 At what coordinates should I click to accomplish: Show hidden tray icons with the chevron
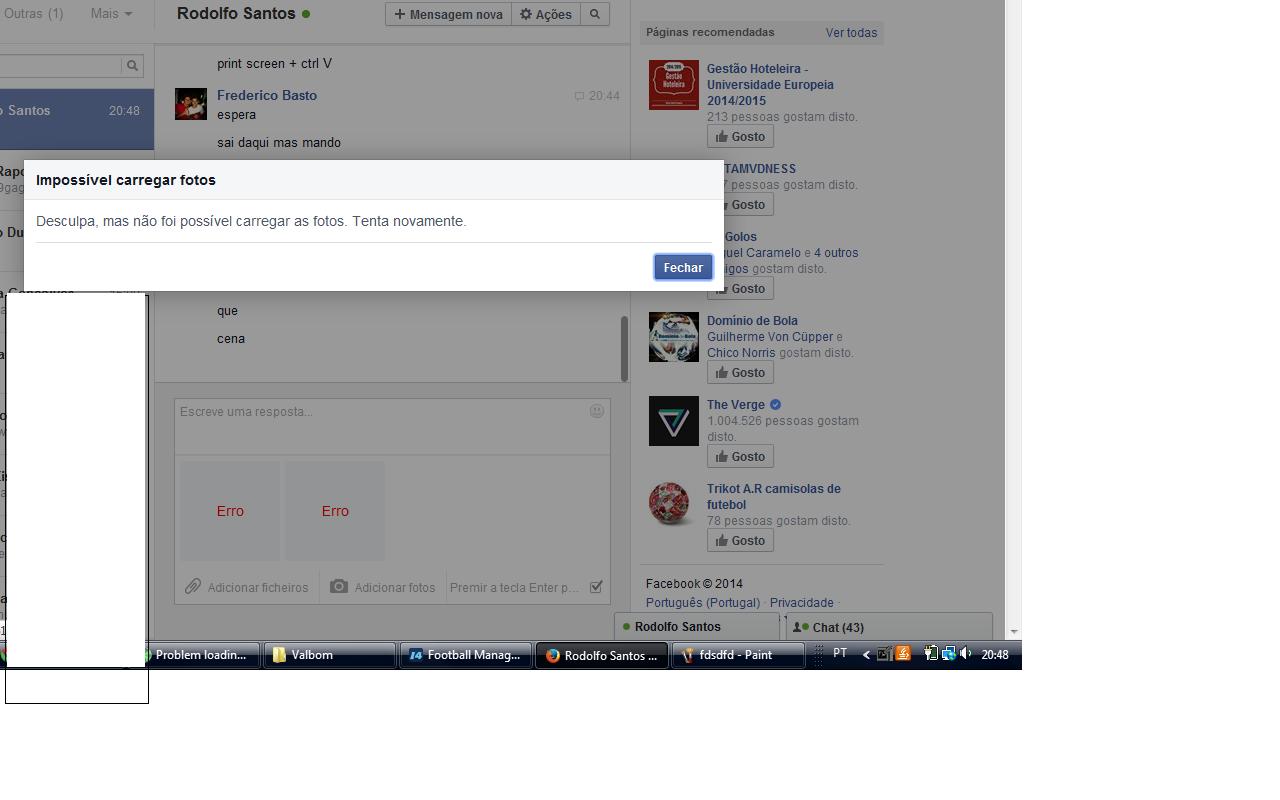click(866, 654)
